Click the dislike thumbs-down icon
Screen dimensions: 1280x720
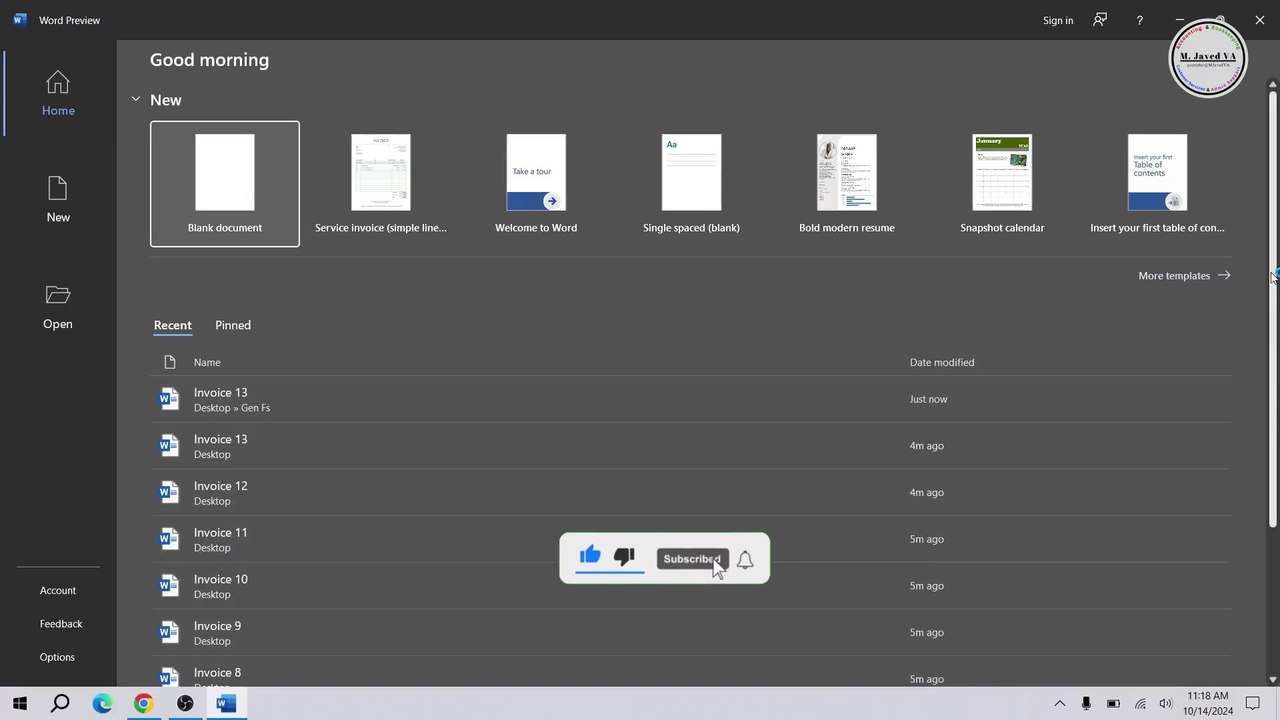[625, 556]
